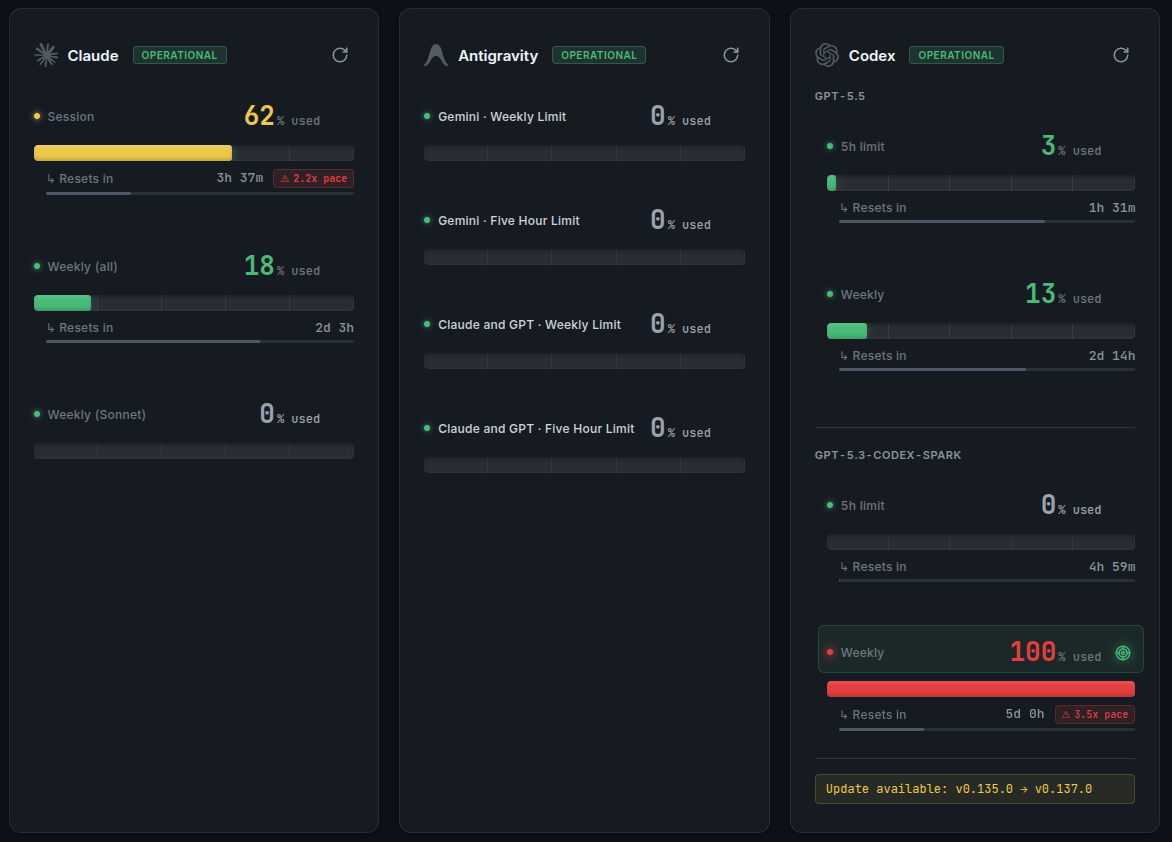Click the green target icon beside Weekly 100%
The image size is (1172, 842).
pos(1123,653)
